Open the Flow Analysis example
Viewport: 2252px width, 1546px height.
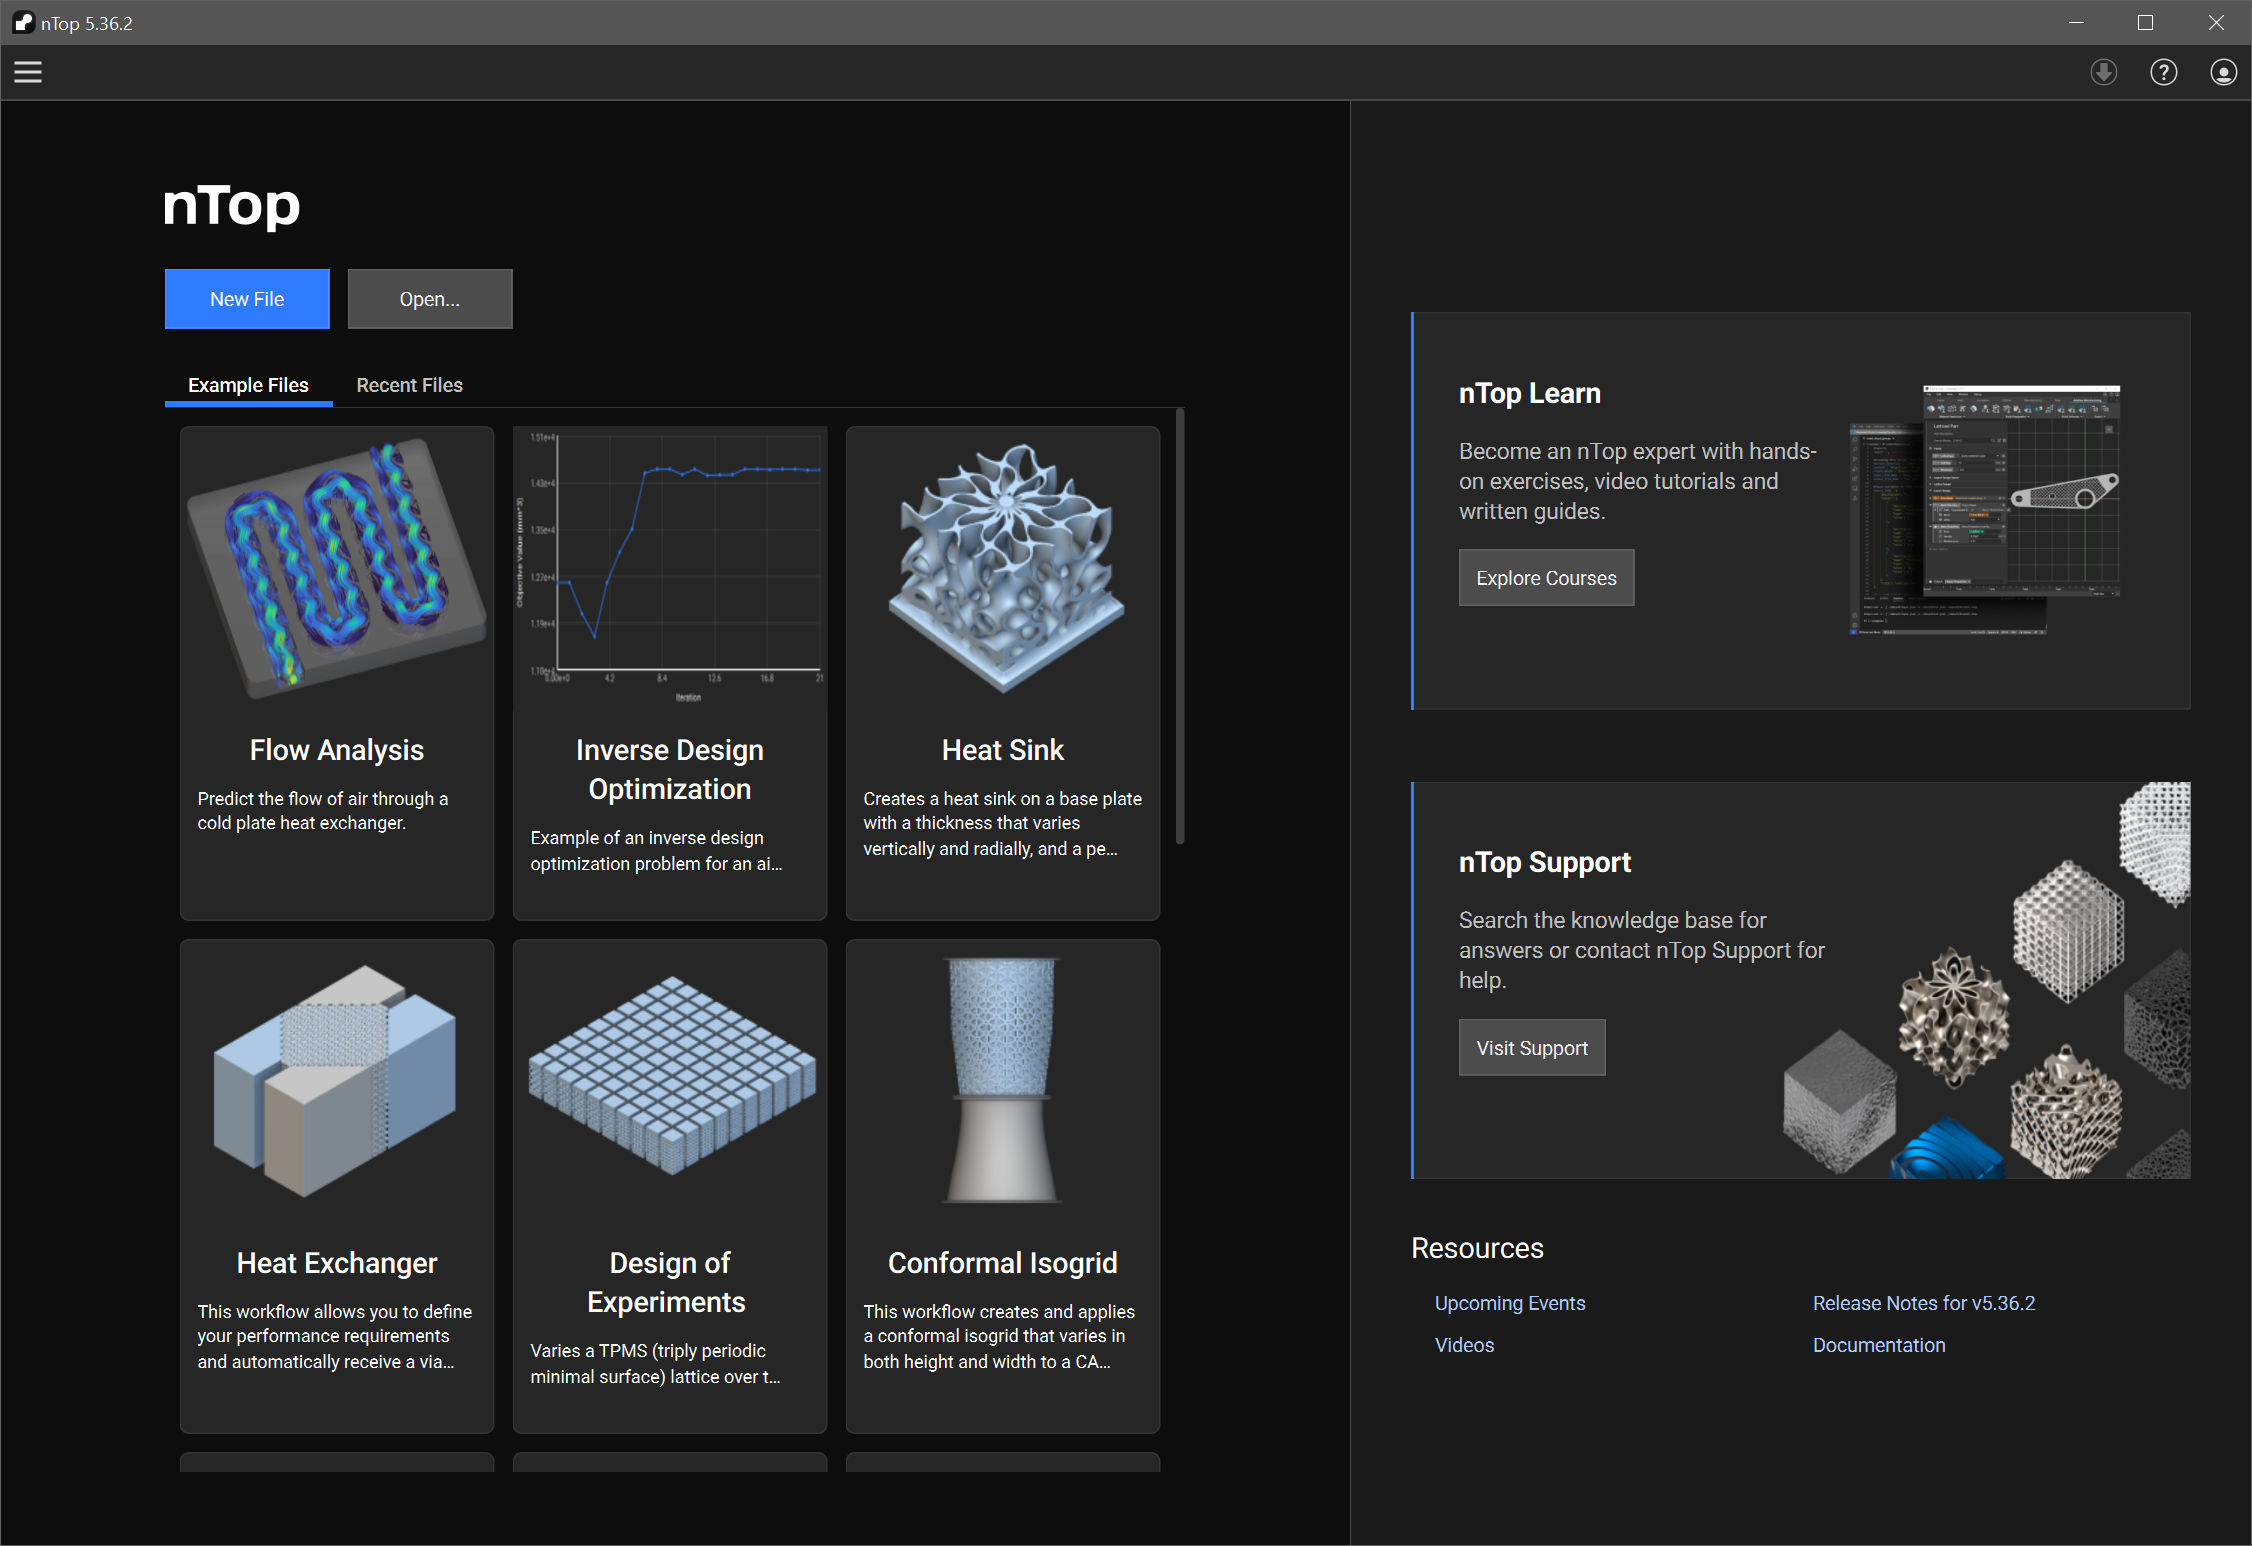336,673
